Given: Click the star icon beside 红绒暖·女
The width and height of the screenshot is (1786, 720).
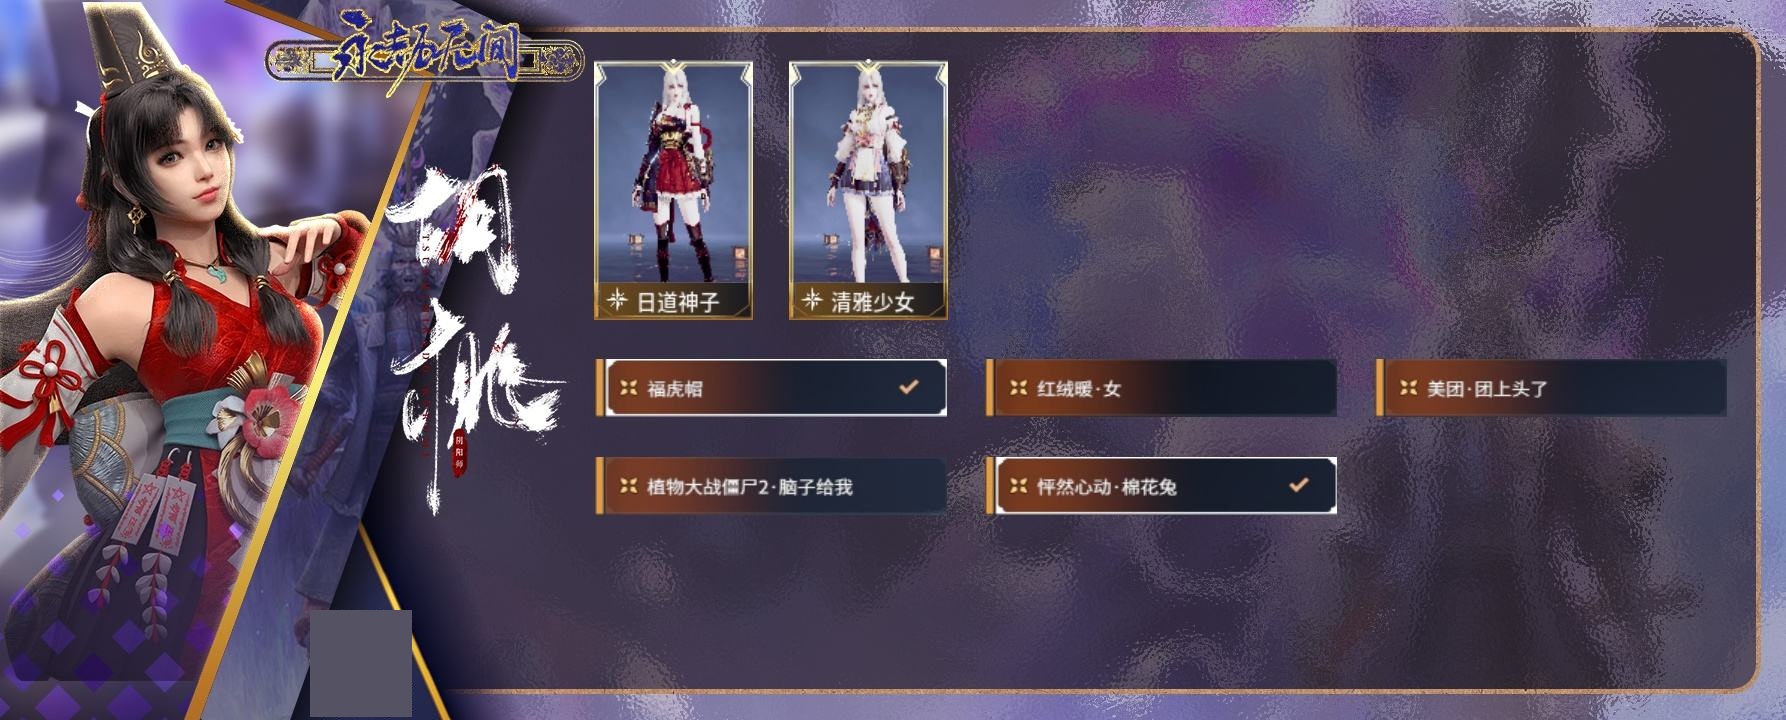Looking at the screenshot, I should (x=1018, y=388).
